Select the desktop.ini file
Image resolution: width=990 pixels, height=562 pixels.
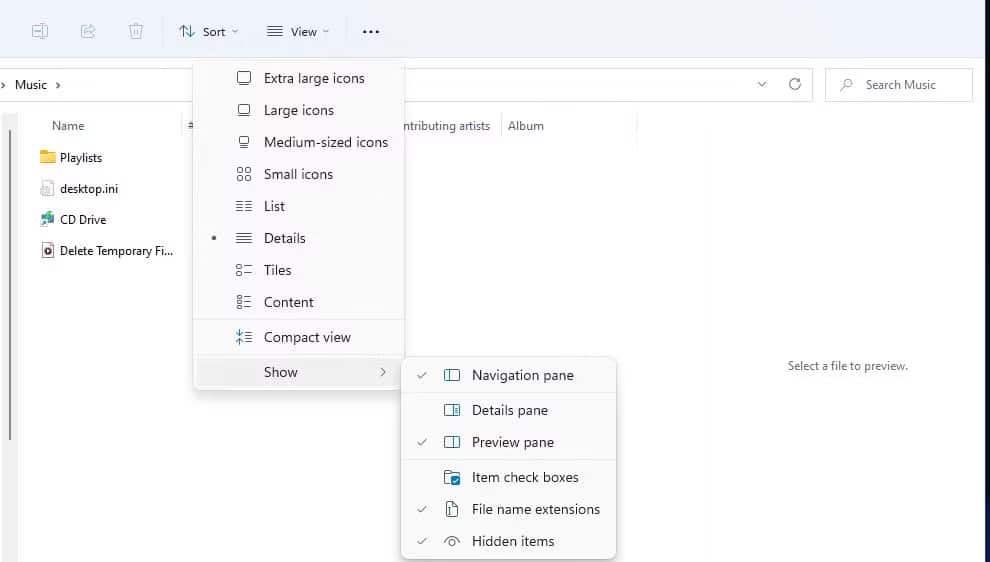point(89,189)
